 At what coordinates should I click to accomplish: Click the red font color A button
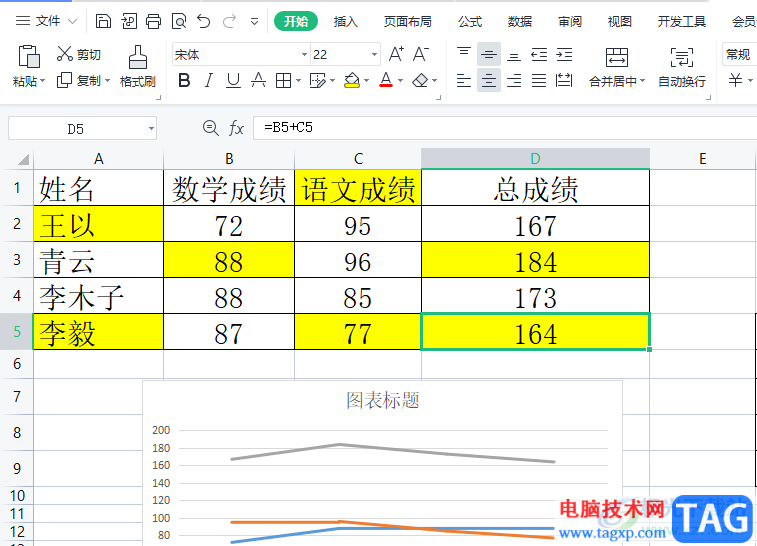pyautogui.click(x=386, y=80)
